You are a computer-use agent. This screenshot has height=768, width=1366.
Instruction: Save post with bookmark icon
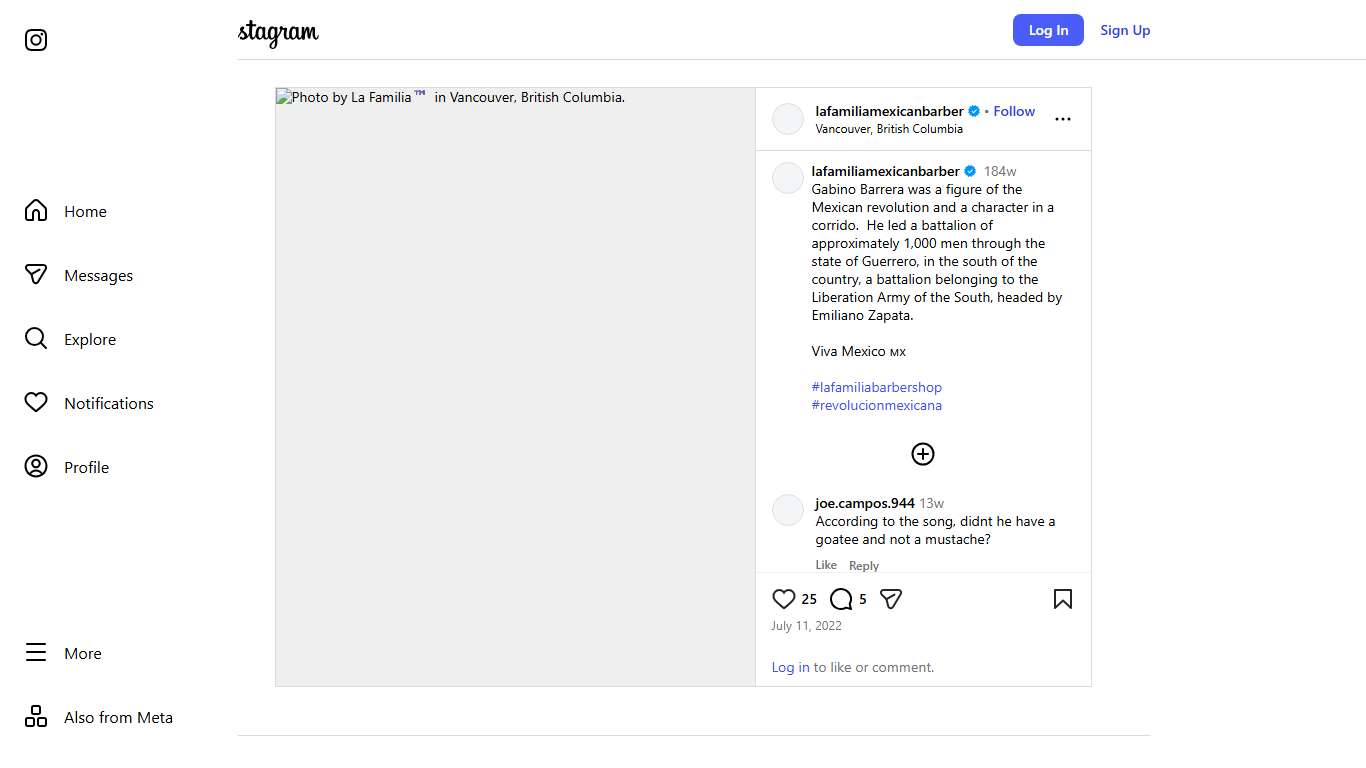pyautogui.click(x=1063, y=599)
